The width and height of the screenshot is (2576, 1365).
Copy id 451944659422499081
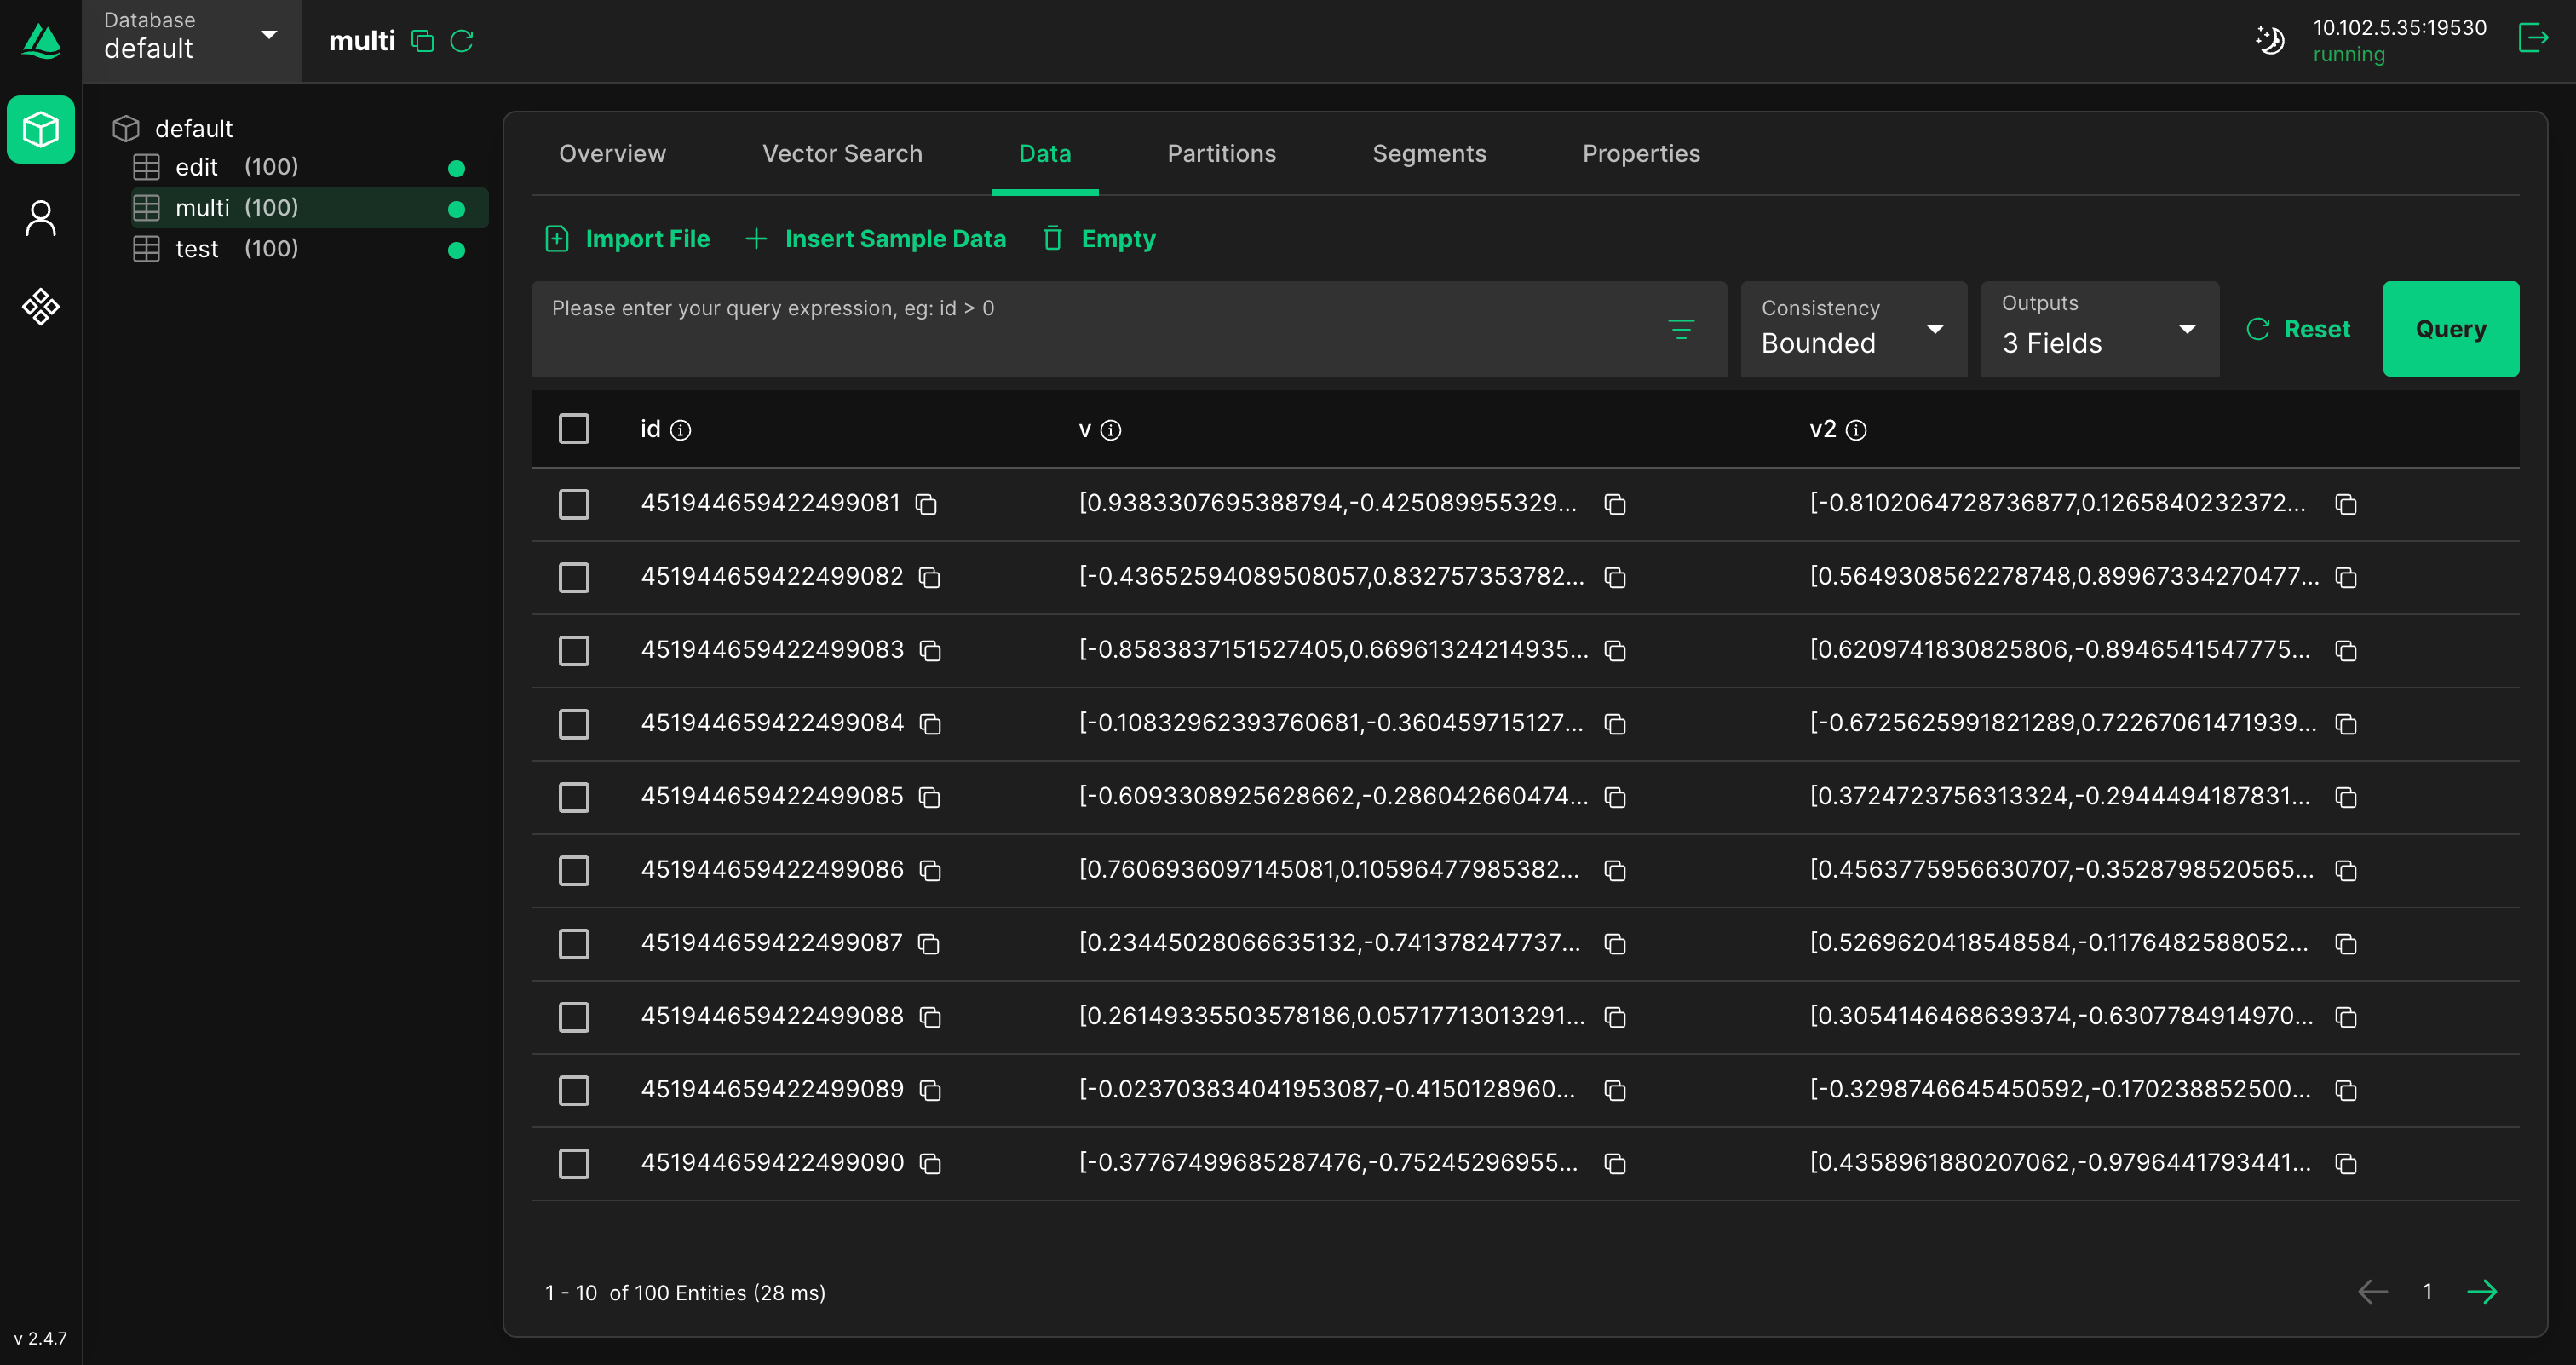[x=927, y=504]
